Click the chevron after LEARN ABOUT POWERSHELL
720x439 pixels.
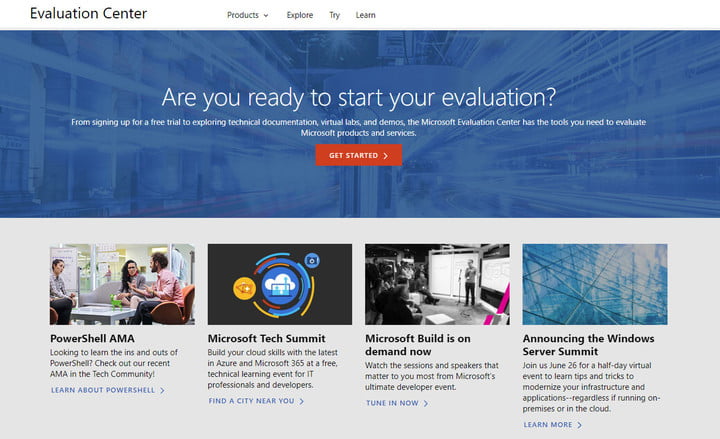162,390
